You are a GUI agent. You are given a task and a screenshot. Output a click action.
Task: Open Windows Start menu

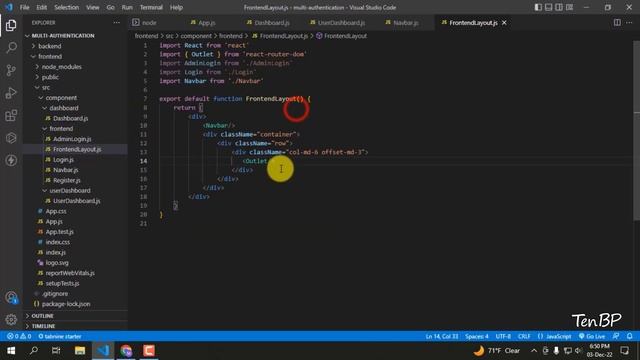(x=11, y=351)
